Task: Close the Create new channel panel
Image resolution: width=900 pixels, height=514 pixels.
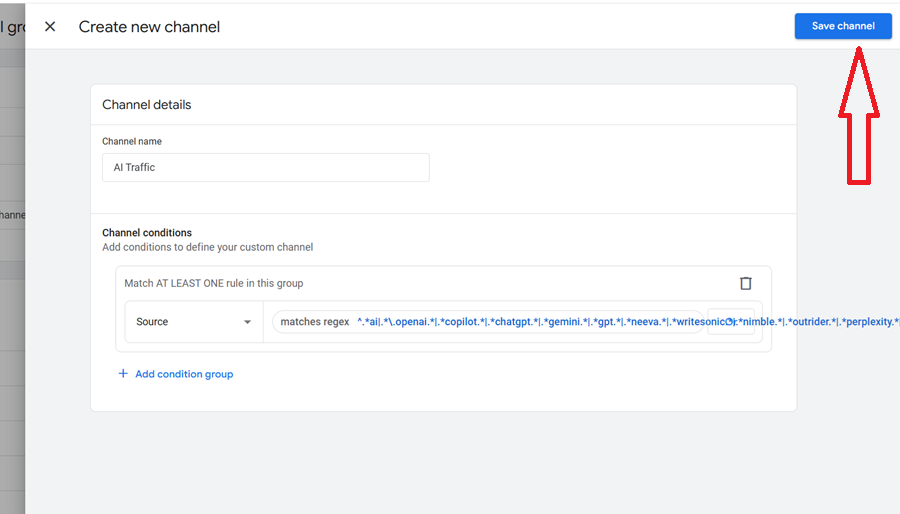Action: [x=50, y=27]
